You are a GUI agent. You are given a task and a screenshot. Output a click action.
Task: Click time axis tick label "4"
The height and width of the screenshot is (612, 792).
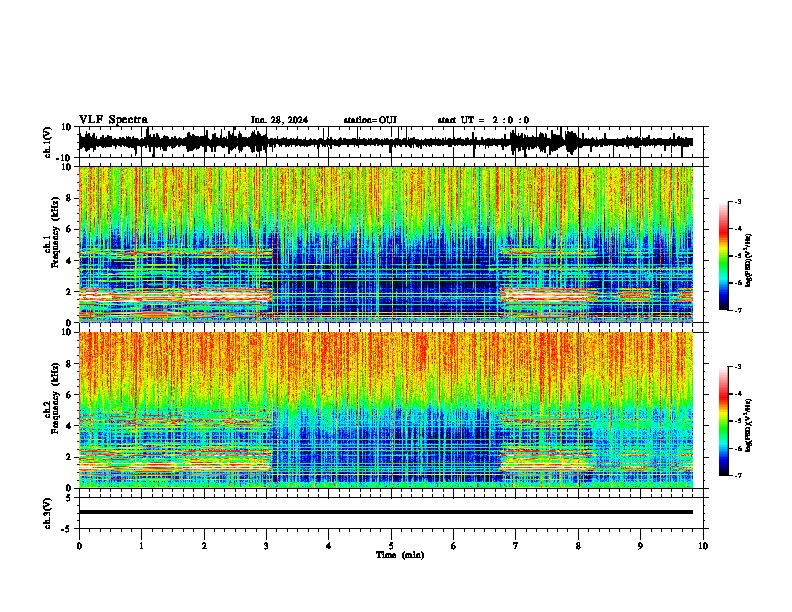pos(328,545)
